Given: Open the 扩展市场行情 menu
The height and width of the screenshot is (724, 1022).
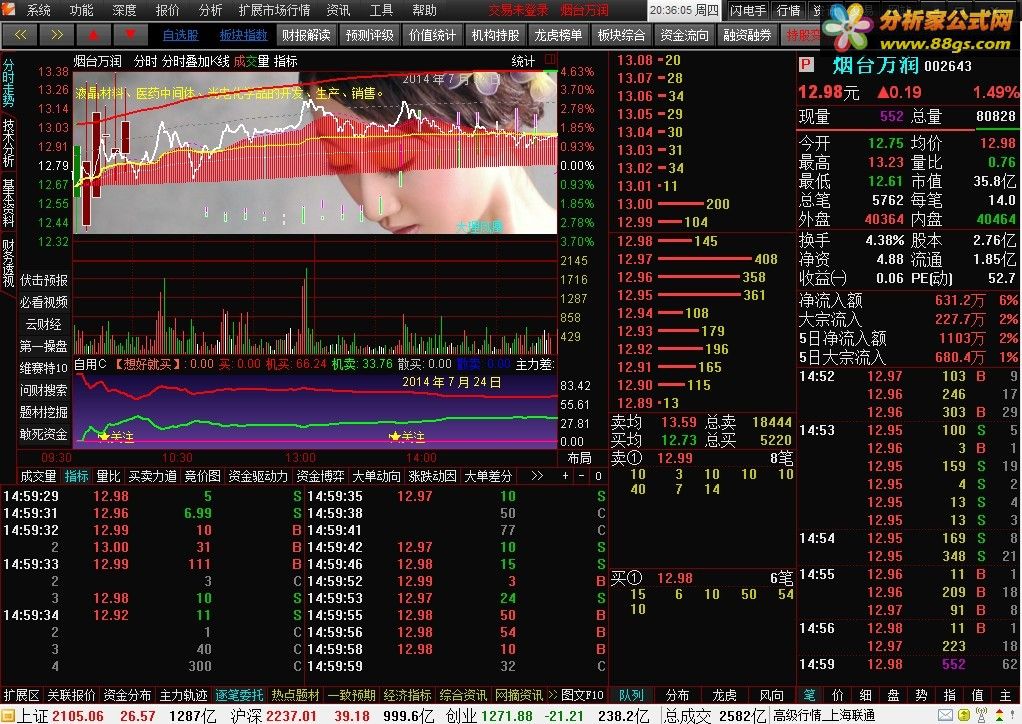Looking at the screenshot, I should (274, 10).
